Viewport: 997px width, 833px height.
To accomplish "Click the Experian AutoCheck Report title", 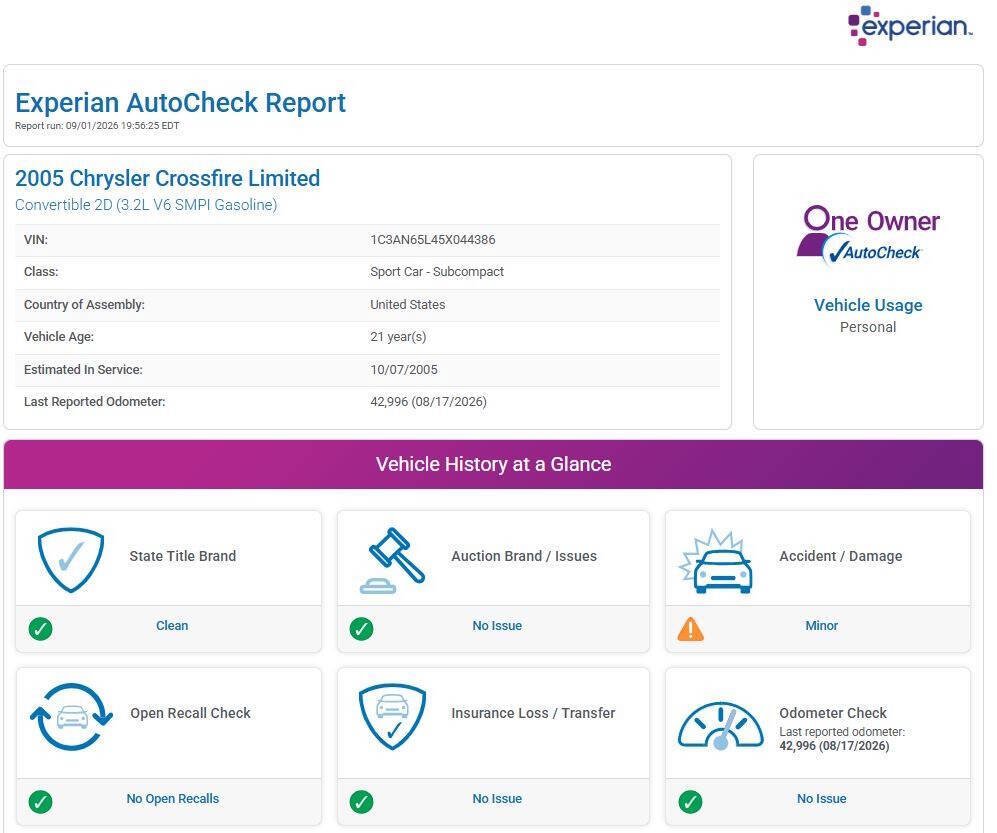I will point(181,102).
